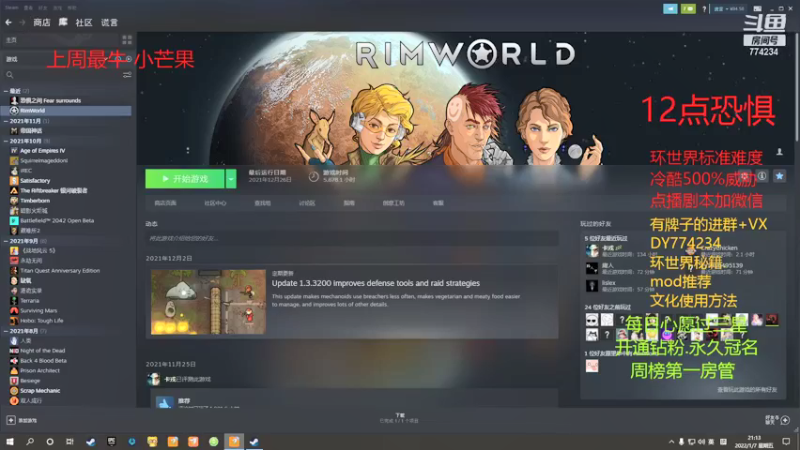800x450 pixels.
Task: Click the blue announcement icon in the top bar
Action: [670, 9]
